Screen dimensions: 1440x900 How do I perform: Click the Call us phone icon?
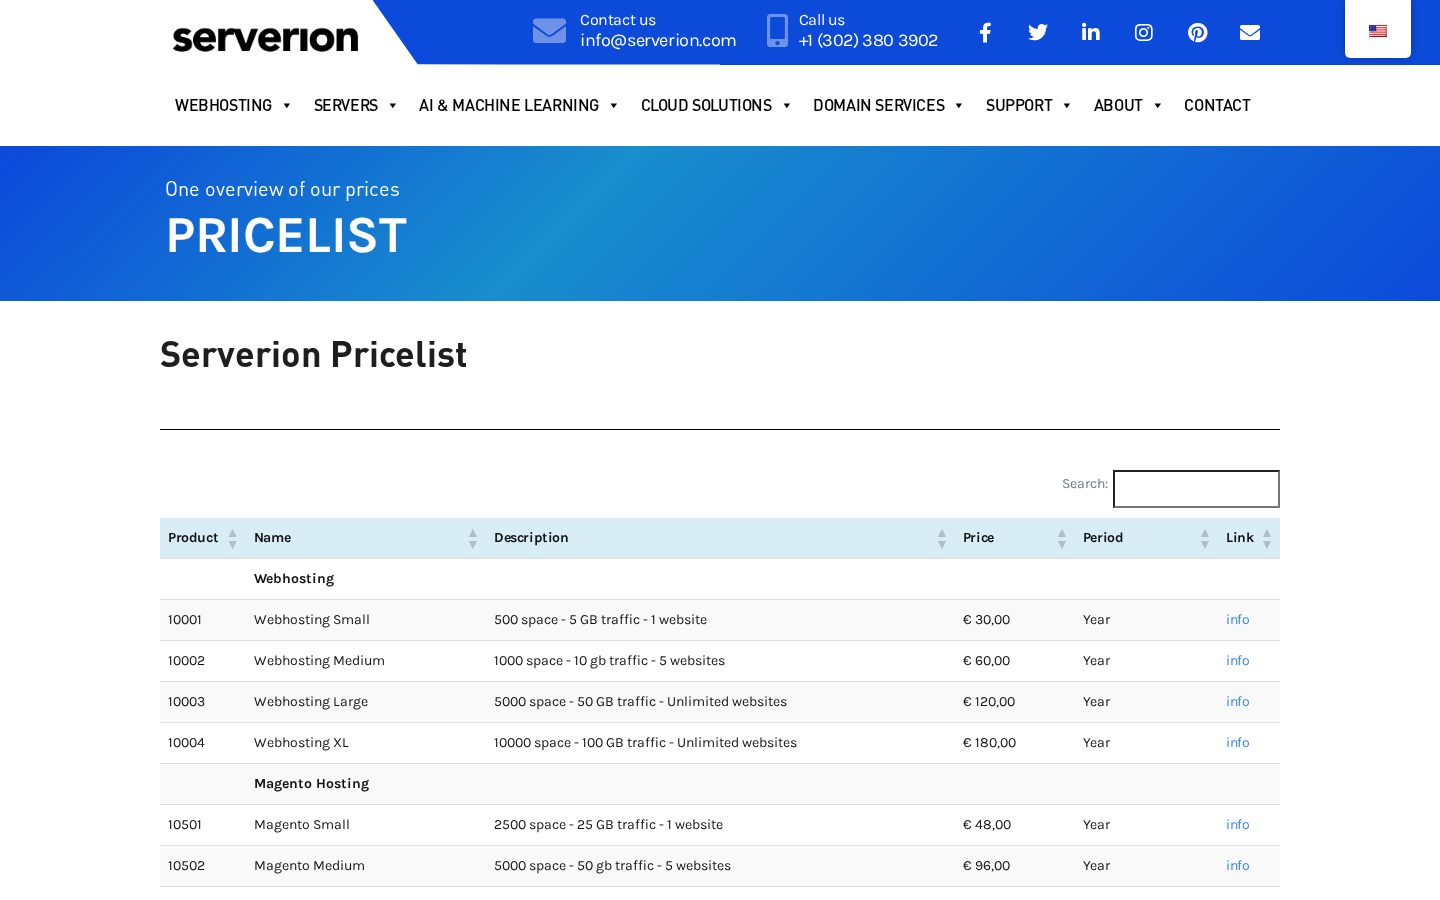[x=777, y=31]
